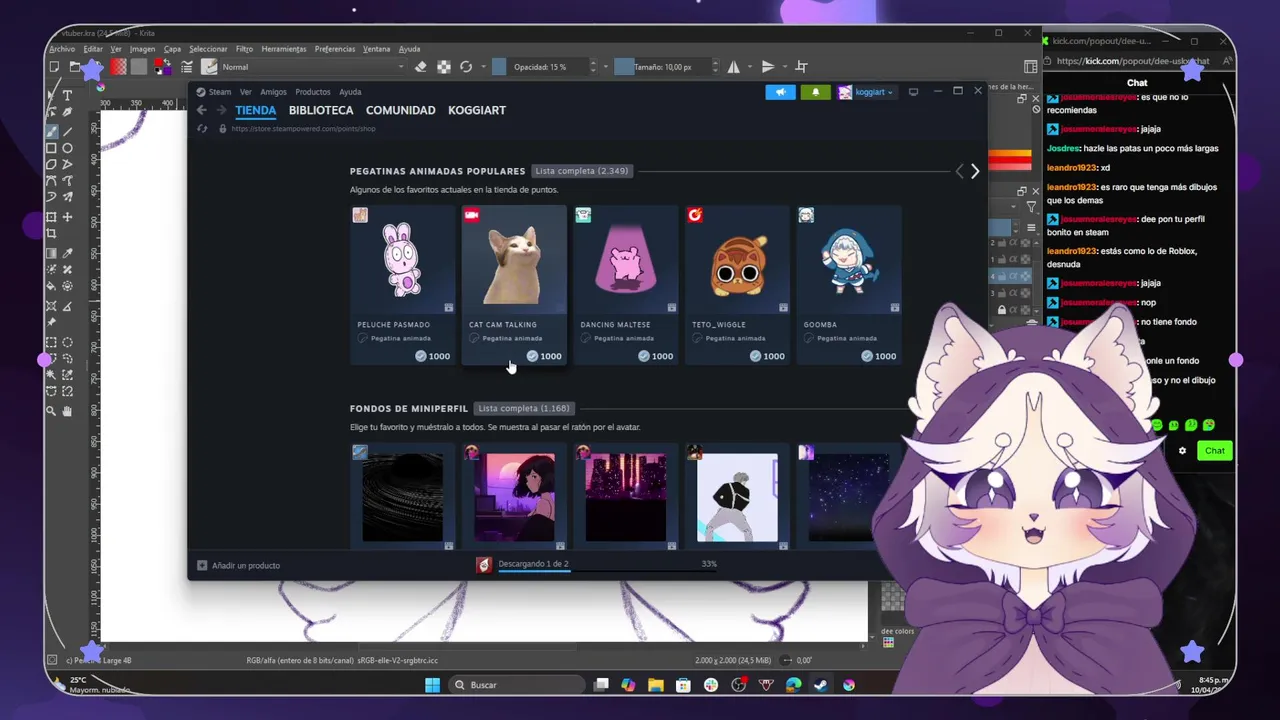The image size is (1280, 720).
Task: Go back in Steam navigation
Action: pos(201,110)
